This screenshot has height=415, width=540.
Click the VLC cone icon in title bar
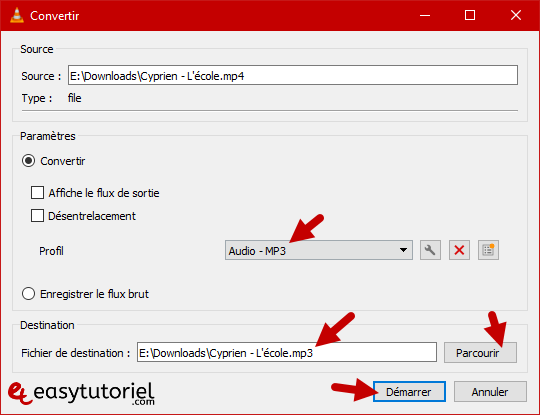click(x=17, y=15)
